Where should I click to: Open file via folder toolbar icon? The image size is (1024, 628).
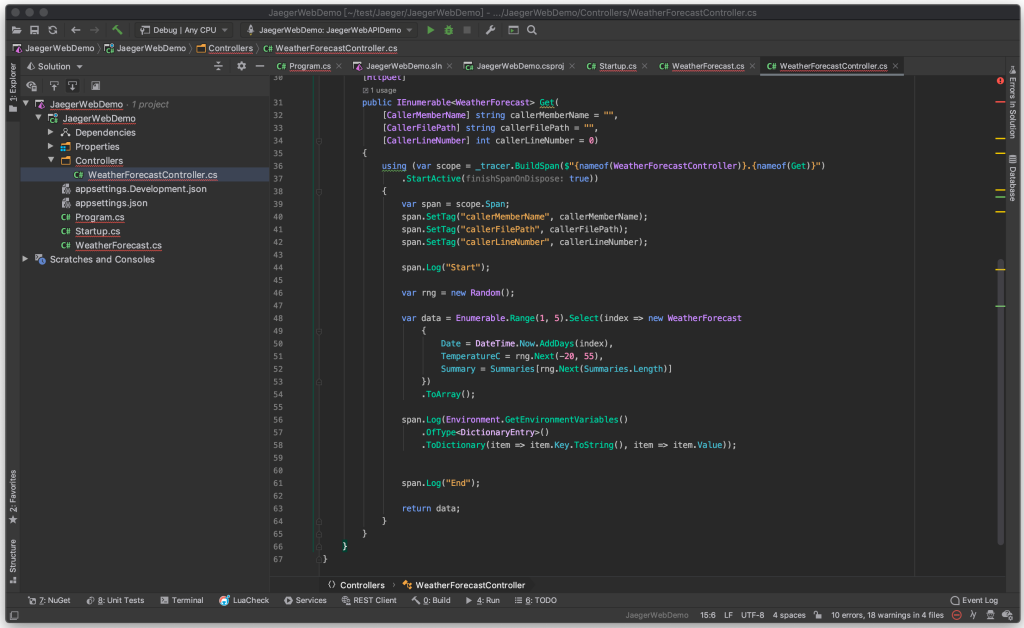pos(16,30)
